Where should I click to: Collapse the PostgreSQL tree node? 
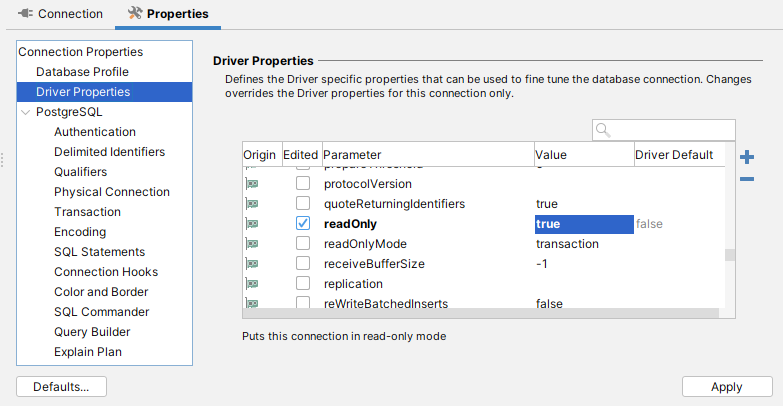[26, 112]
